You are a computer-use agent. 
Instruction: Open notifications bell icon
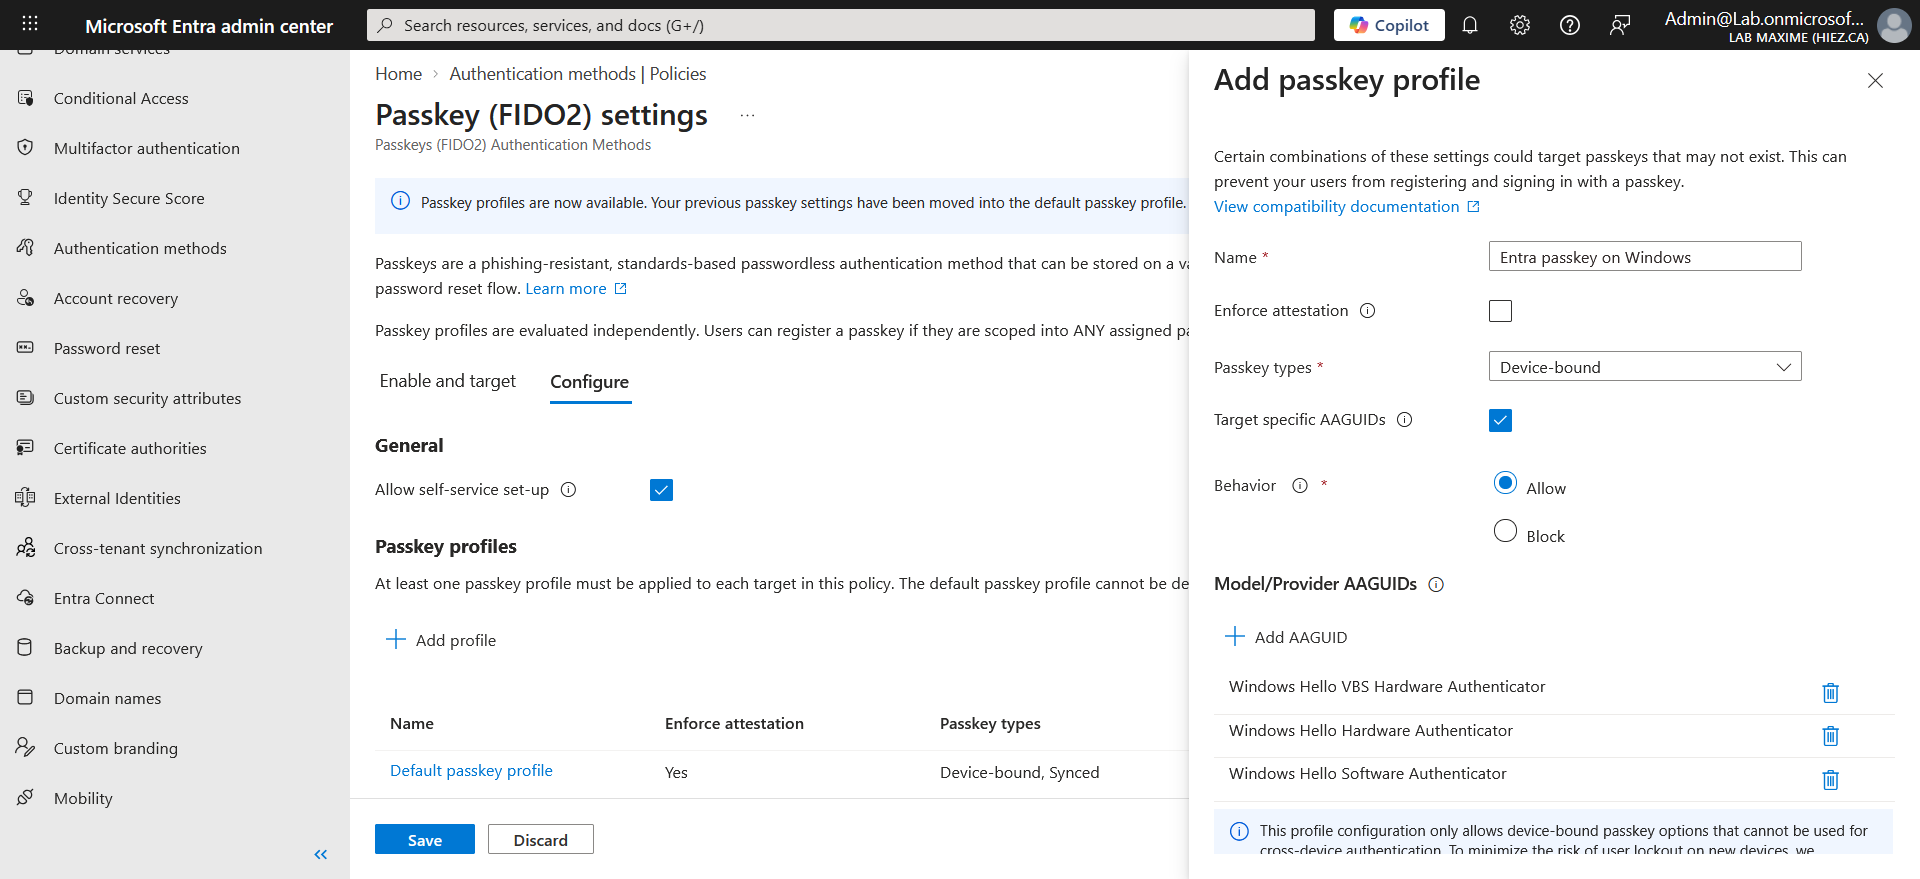point(1470,25)
